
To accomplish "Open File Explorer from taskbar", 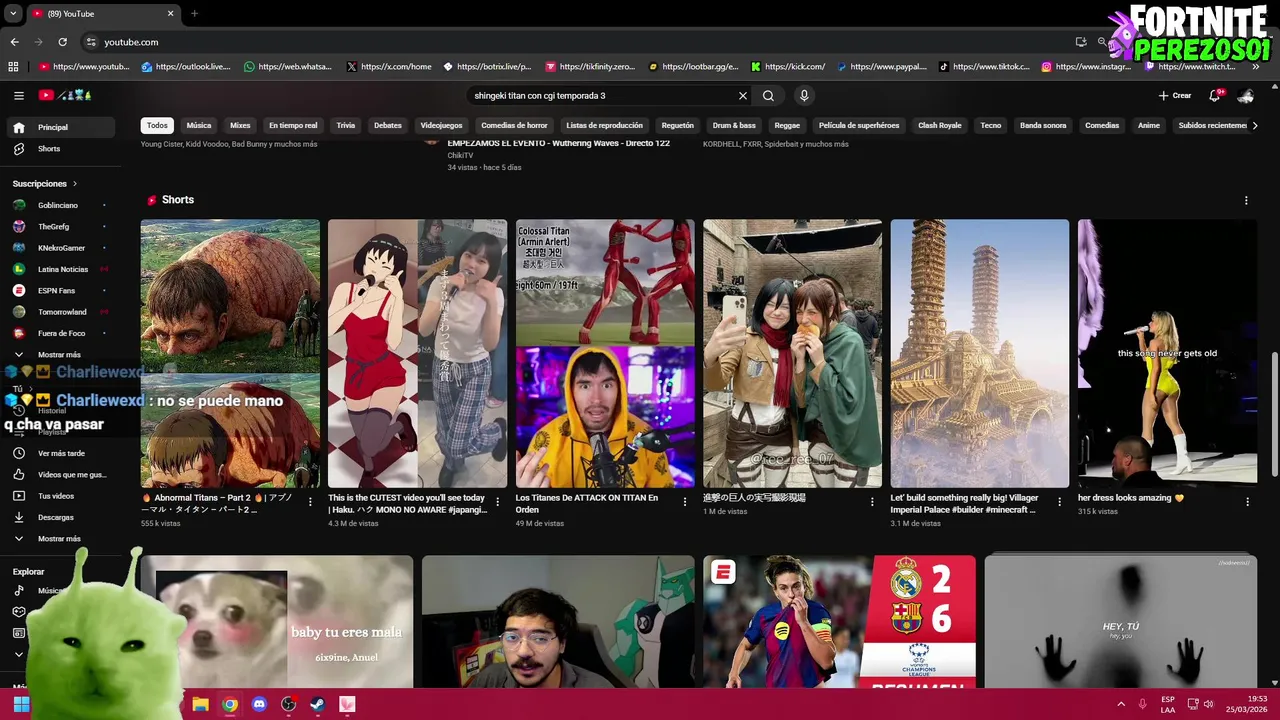I will pos(201,704).
